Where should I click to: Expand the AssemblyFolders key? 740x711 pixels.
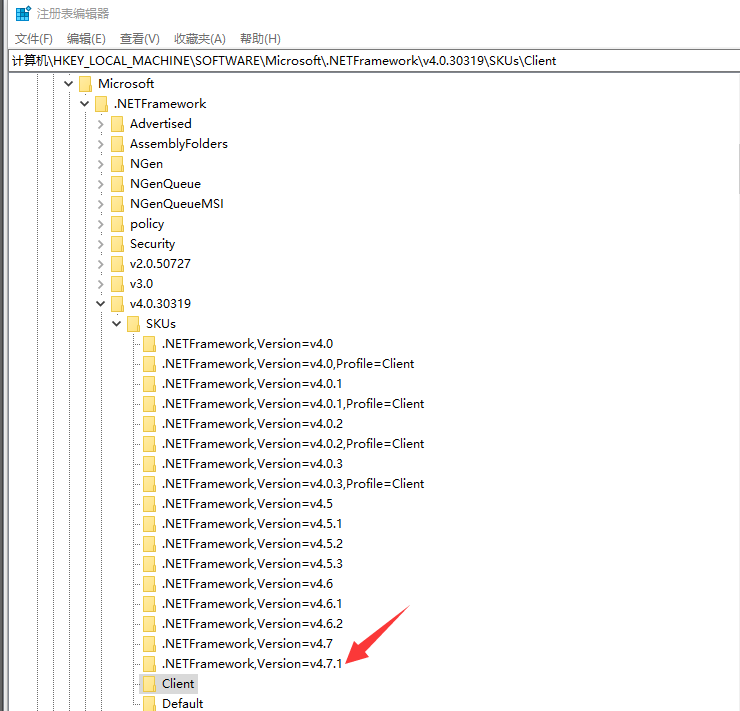(101, 144)
